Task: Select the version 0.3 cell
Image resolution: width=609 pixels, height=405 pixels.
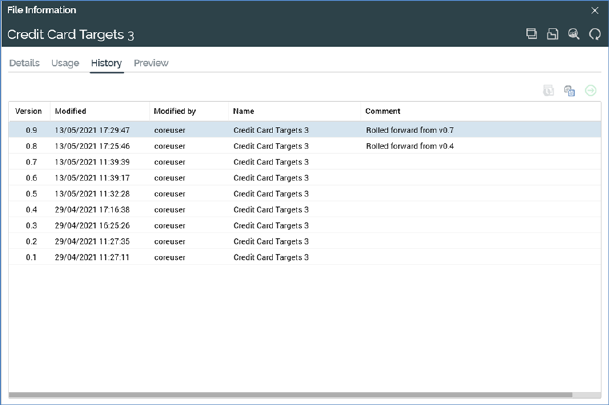Action: coord(31,226)
